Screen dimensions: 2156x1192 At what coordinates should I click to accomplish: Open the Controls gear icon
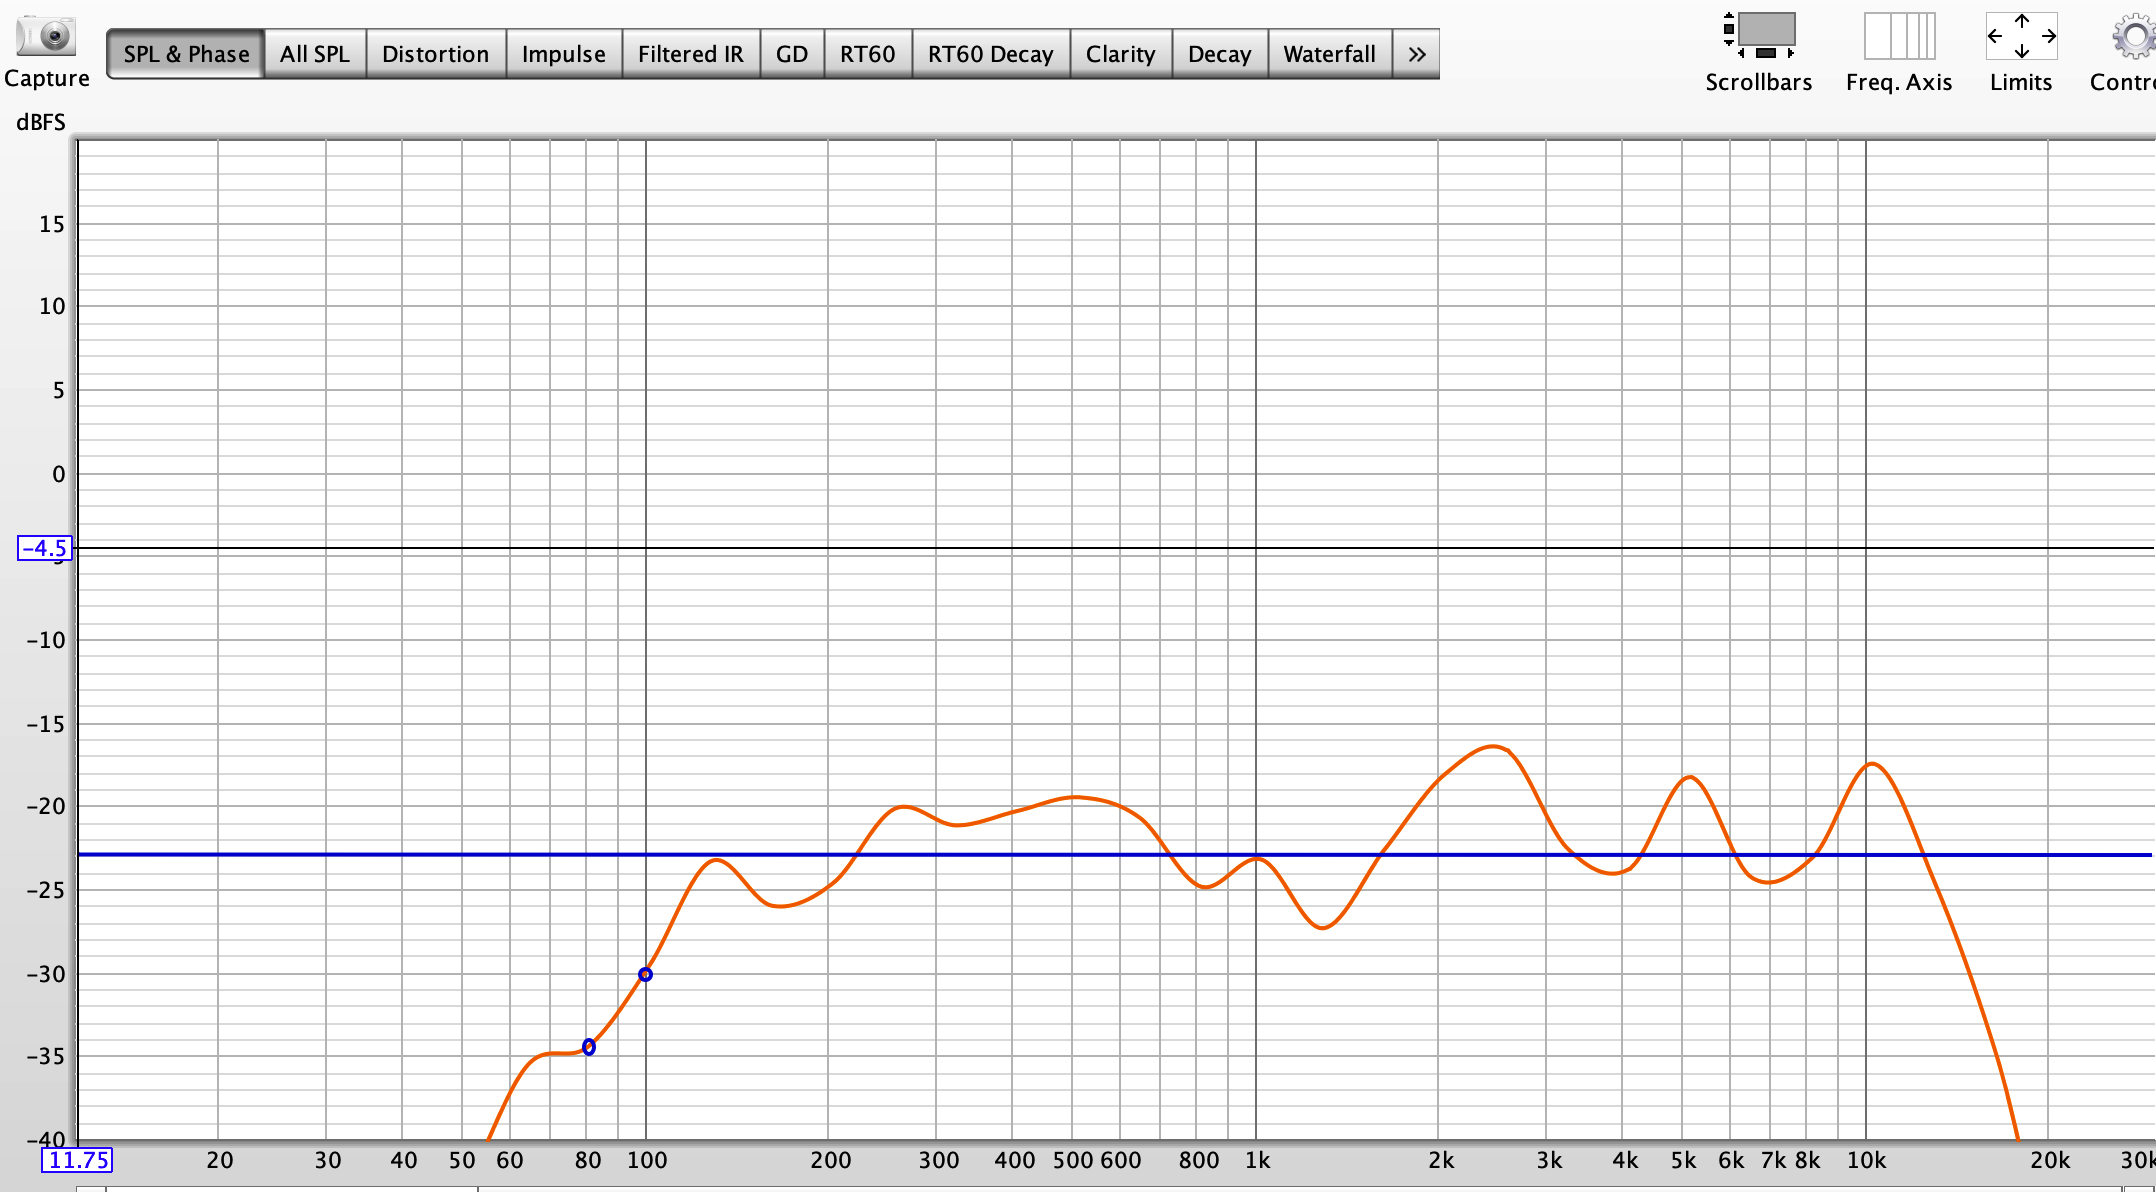click(x=2134, y=38)
